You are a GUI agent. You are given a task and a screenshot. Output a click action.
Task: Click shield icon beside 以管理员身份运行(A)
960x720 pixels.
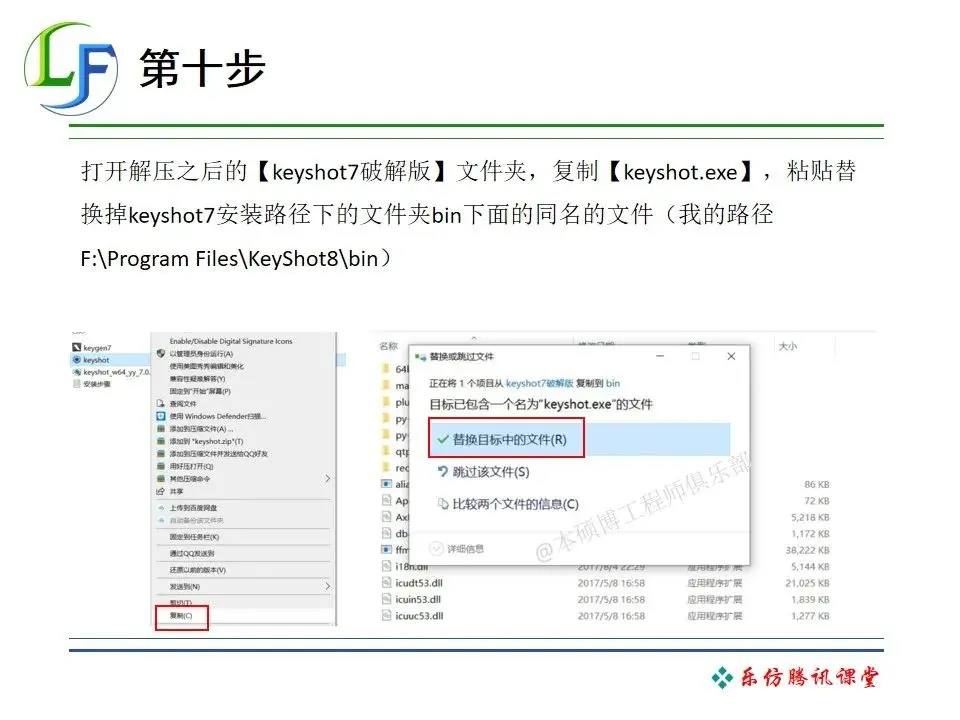pos(160,353)
